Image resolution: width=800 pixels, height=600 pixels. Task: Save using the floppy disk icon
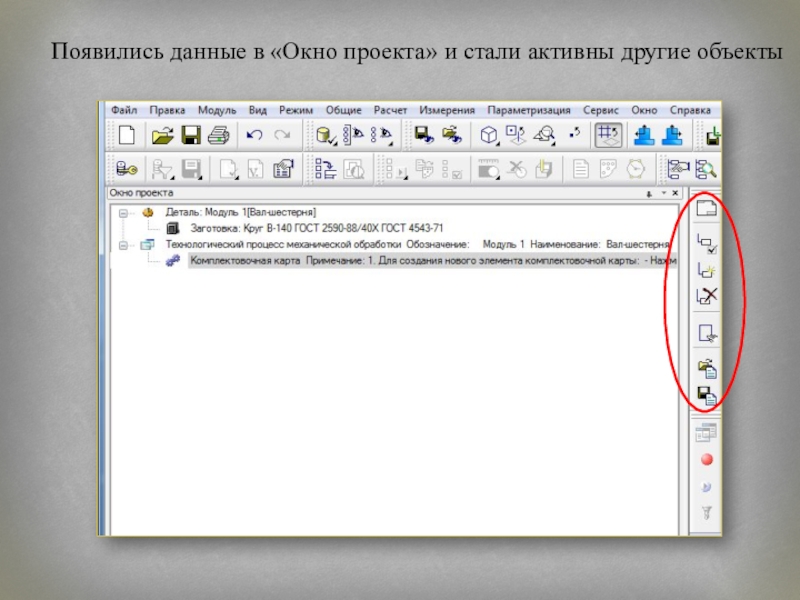click(191, 136)
